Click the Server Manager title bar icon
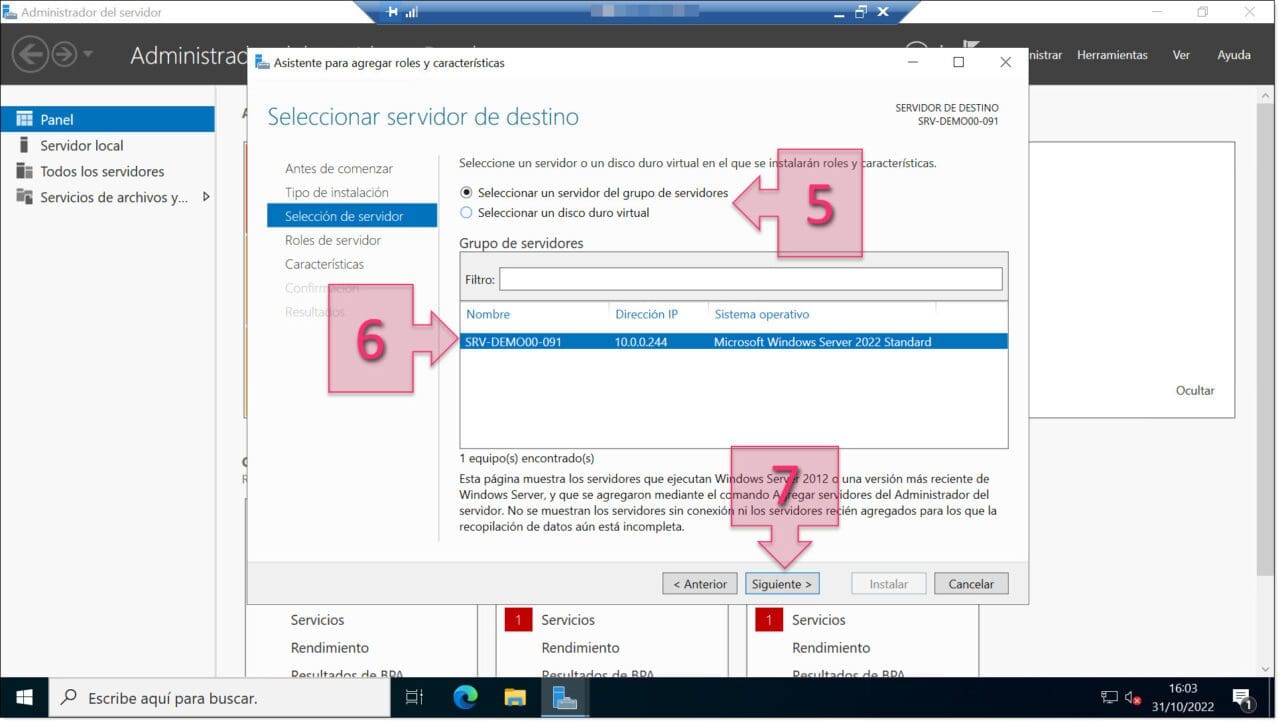The image size is (1280, 723). 9,12
